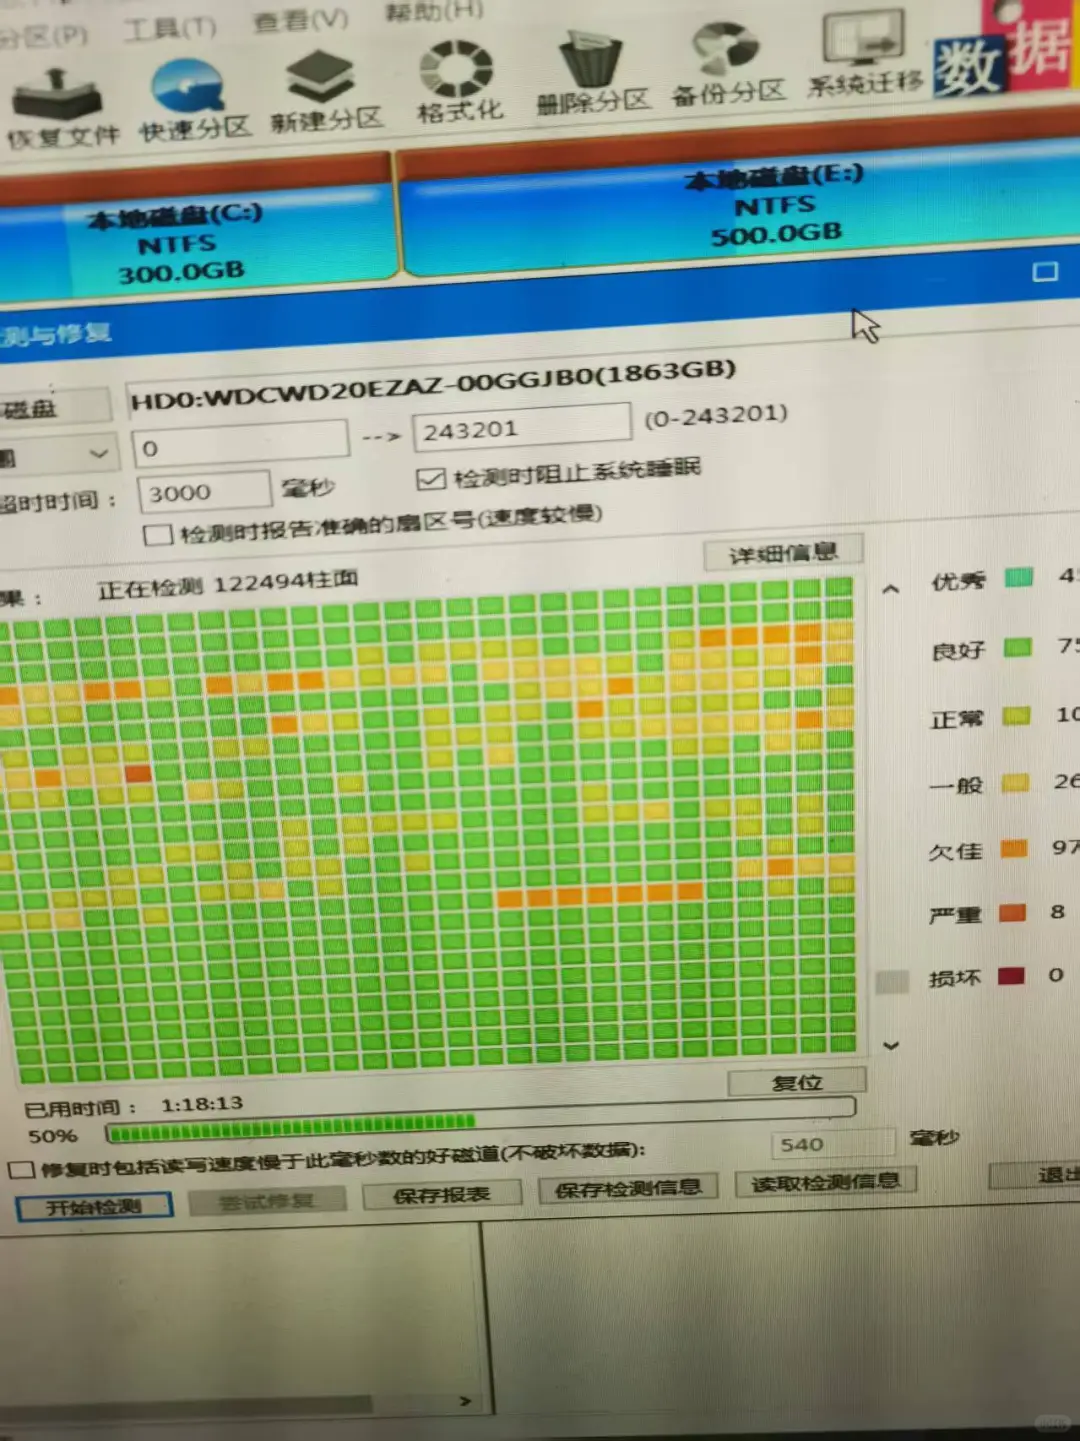Click the timeout field showing 3000
The height and width of the screenshot is (1441, 1080).
click(x=204, y=491)
